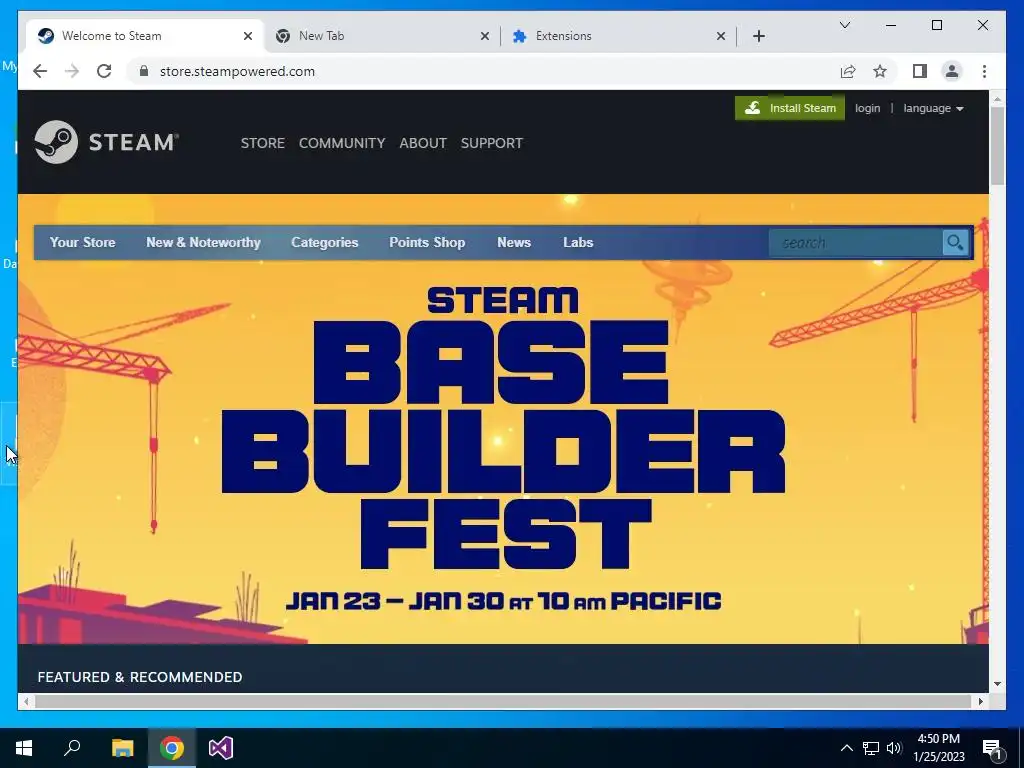The height and width of the screenshot is (768, 1024).
Task: Open New & Noteworthy menu
Action: [x=203, y=242]
